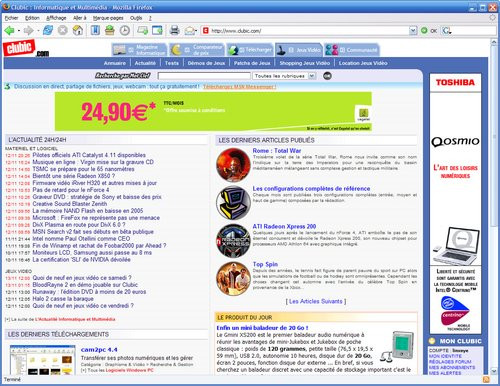Click the Clubic.com logo
This screenshot has width=500, height=386.
pos(26,49)
